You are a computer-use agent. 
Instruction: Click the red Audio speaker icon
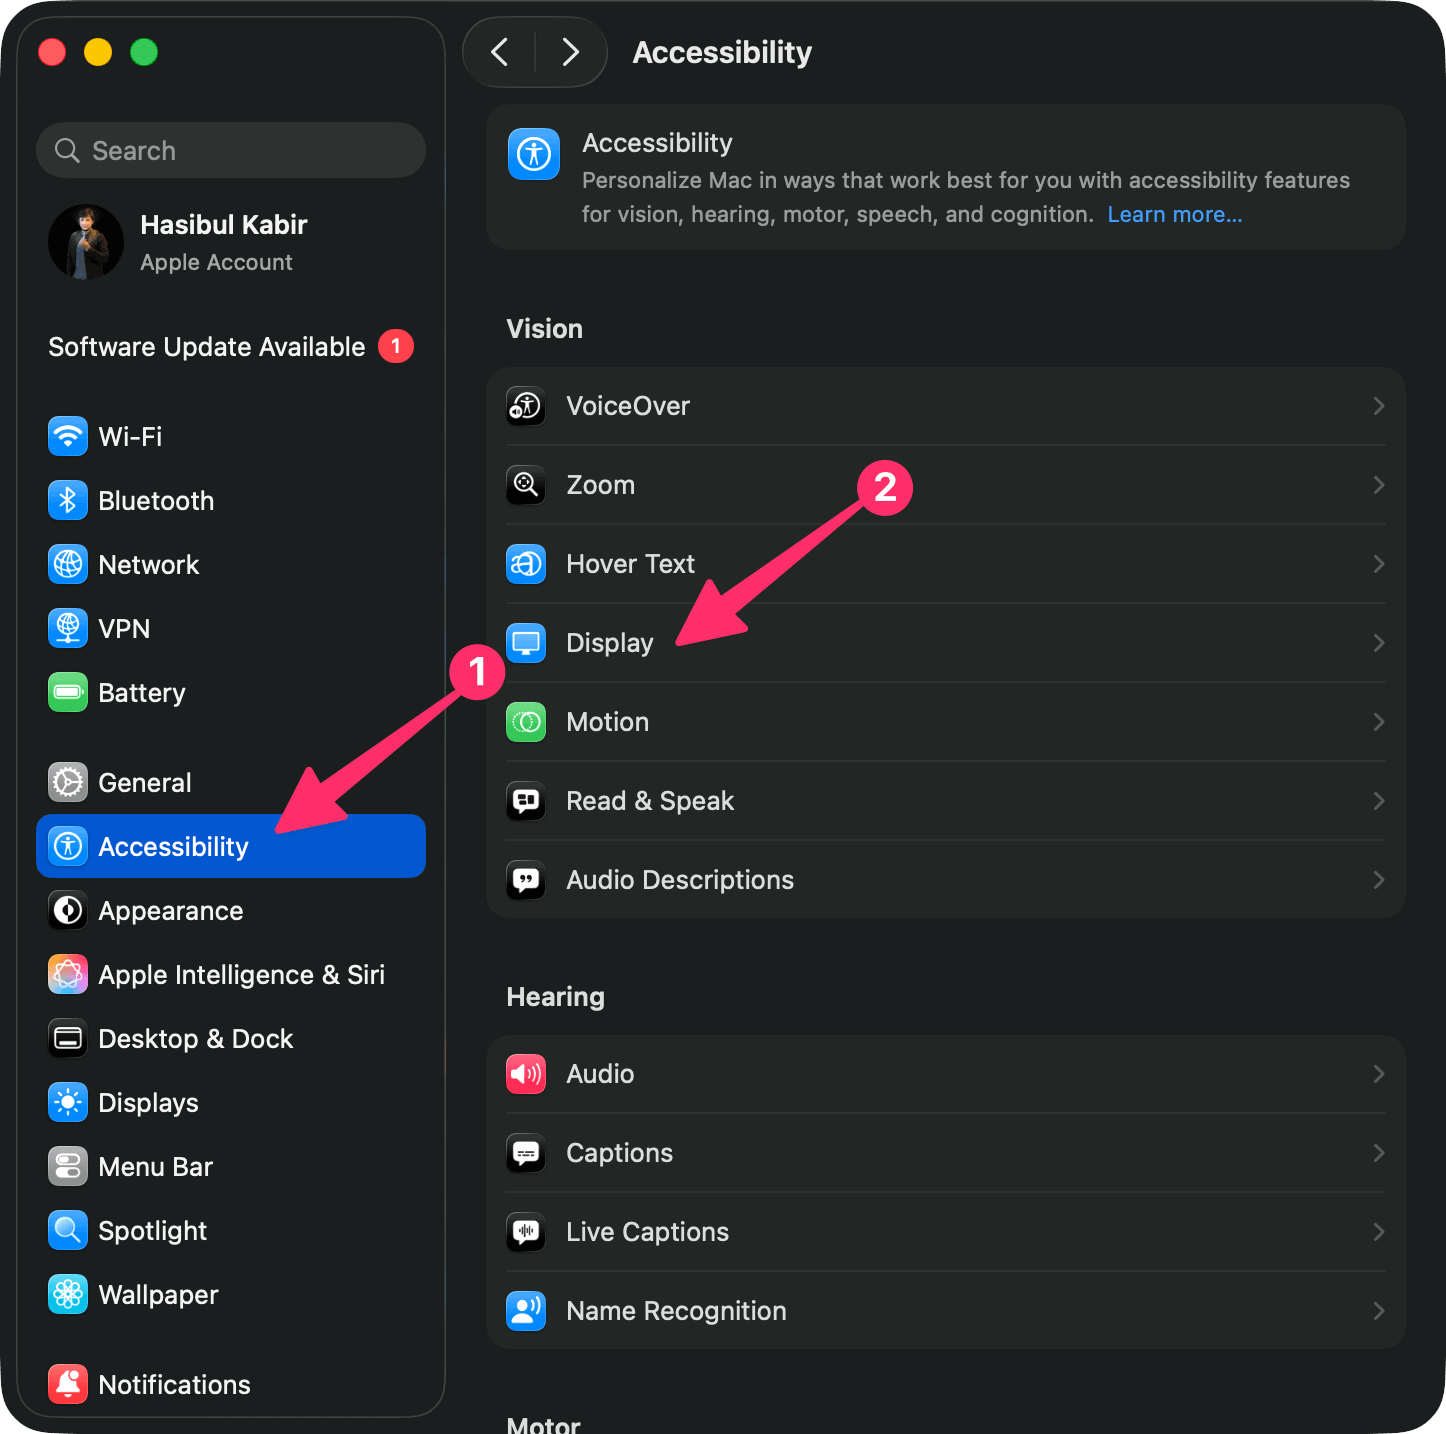526,1074
